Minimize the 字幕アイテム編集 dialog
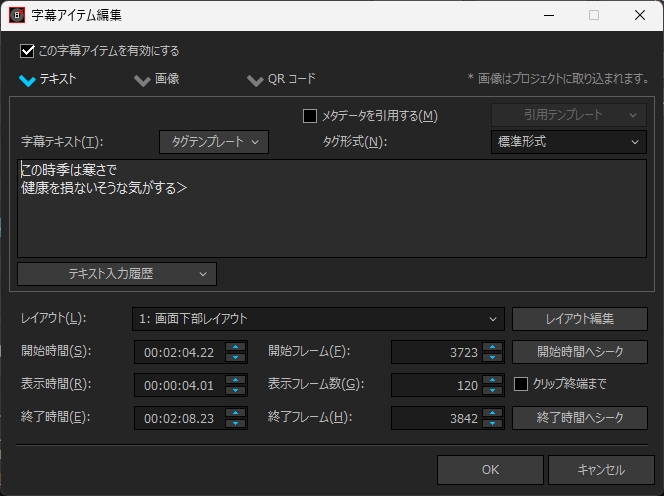This screenshot has height=496, width=664. pyautogui.click(x=549, y=15)
